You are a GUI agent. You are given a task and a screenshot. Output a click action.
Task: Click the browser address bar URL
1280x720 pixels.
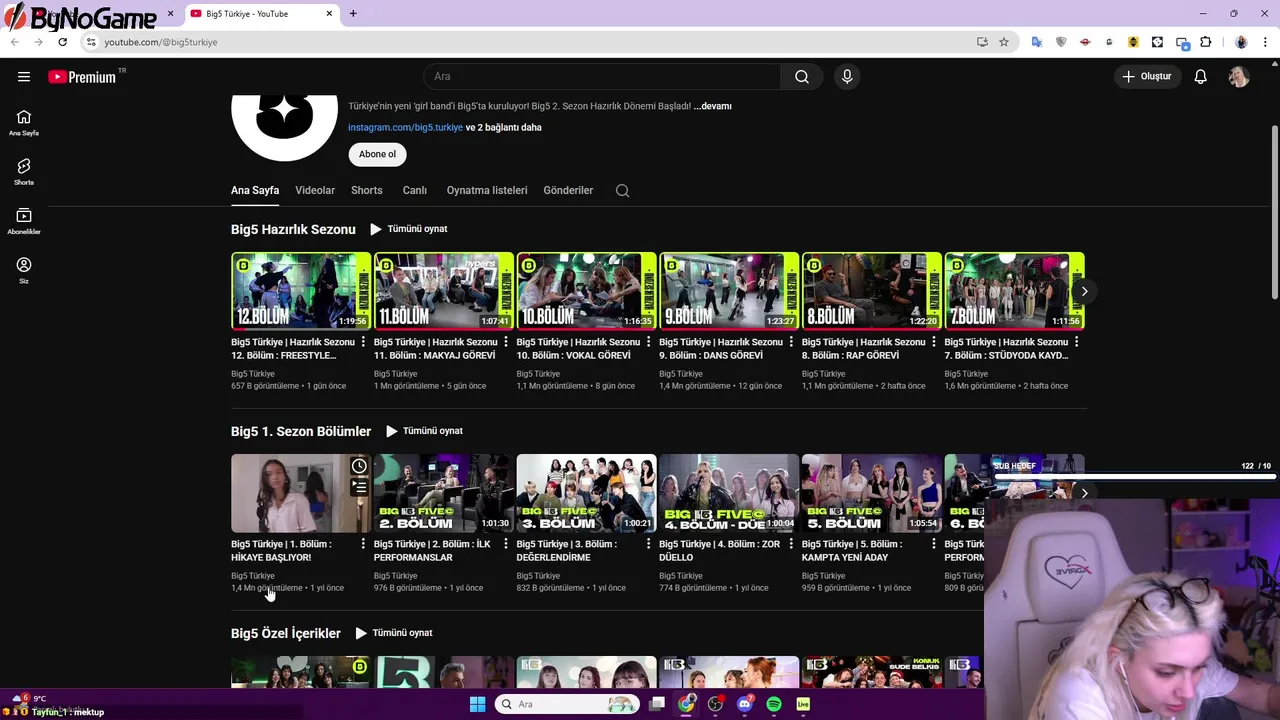[x=161, y=42]
